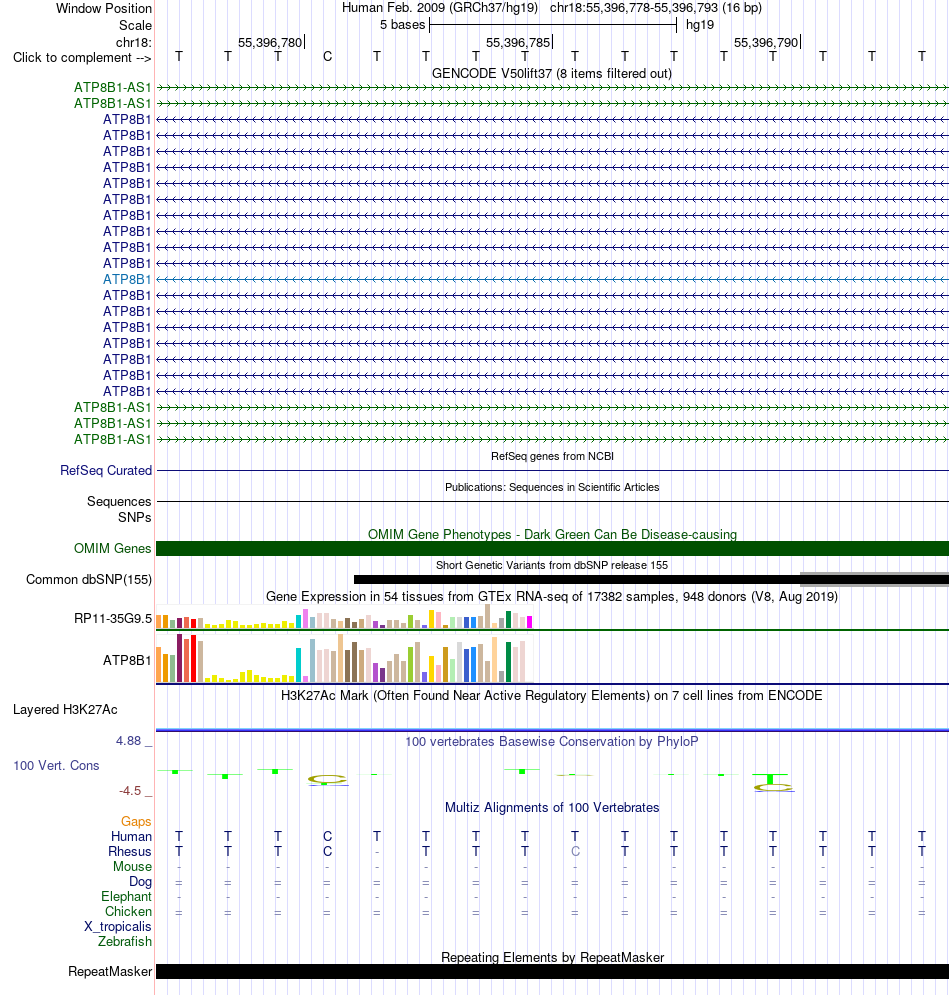Click the ATP8B1 GTEx expression bar chart
The width and height of the screenshot is (950, 995).
[x=344, y=658]
